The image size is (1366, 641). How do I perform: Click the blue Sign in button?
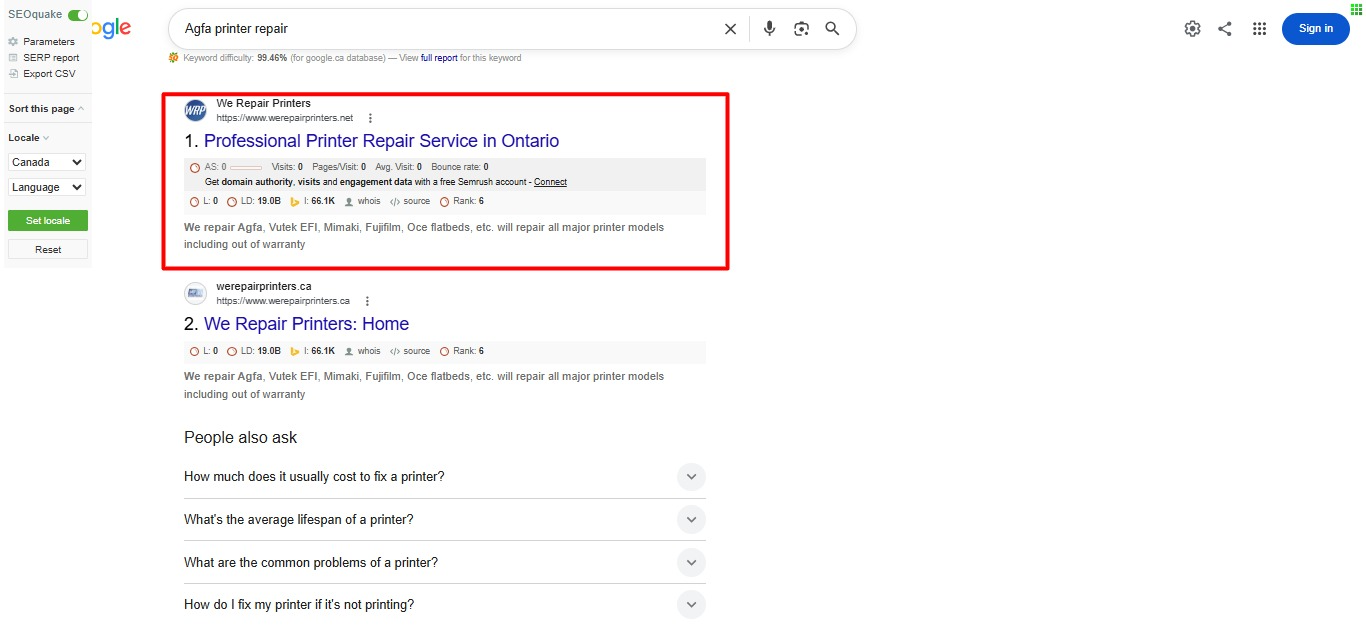click(1315, 29)
